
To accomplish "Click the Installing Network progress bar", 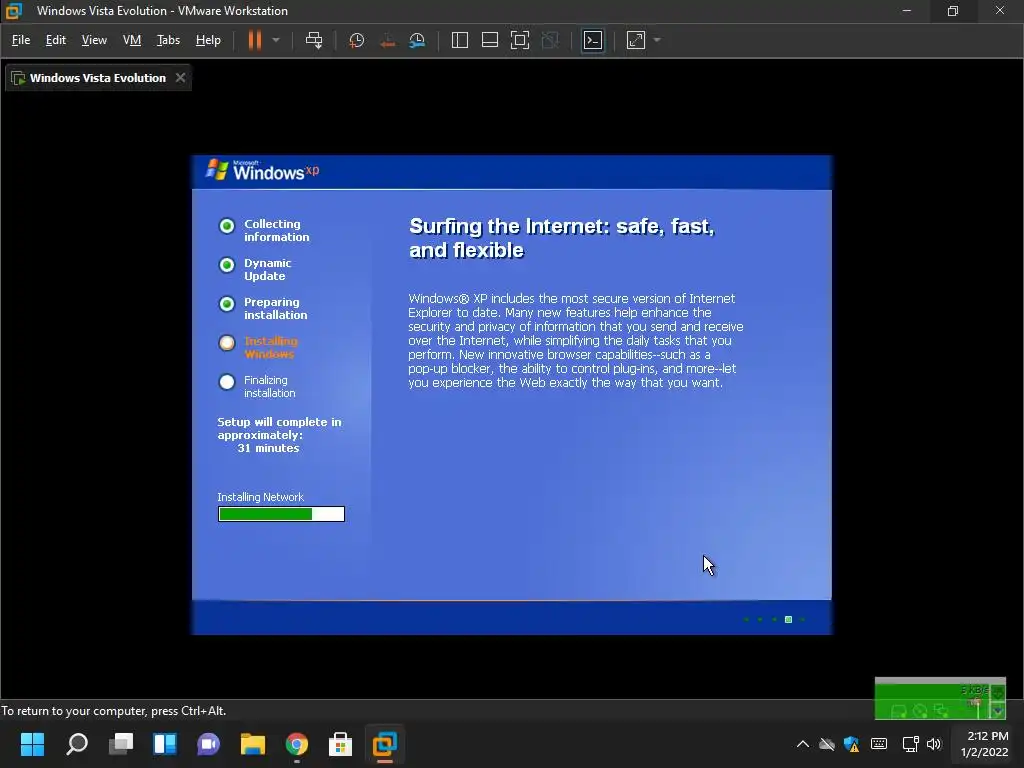I will click(281, 514).
